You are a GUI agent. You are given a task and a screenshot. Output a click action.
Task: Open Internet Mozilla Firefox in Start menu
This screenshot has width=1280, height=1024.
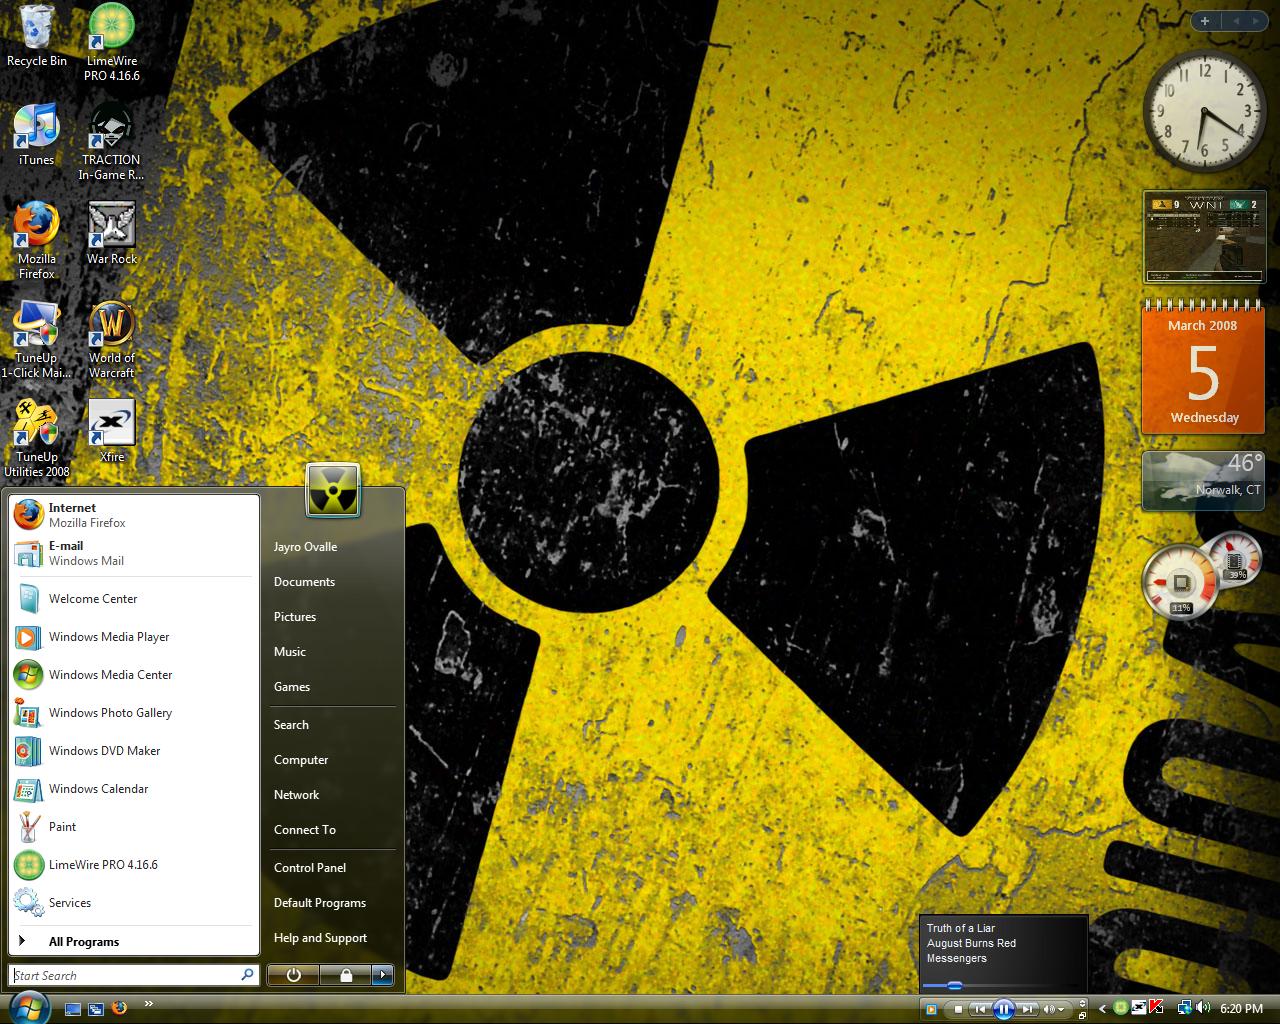(135, 515)
